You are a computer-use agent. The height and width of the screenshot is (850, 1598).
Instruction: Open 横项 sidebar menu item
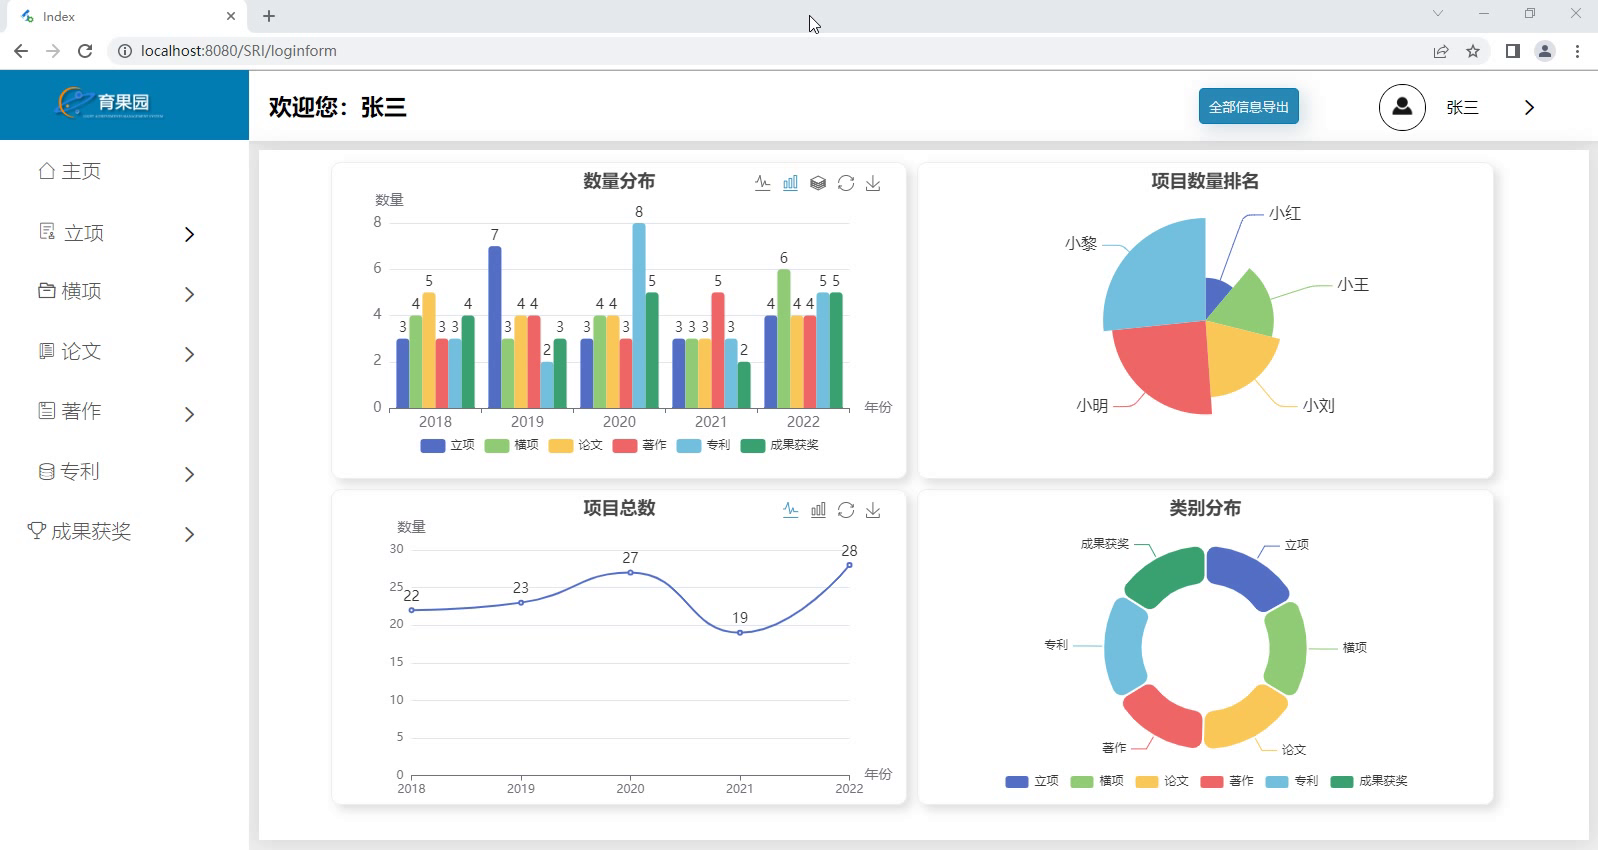(70, 291)
